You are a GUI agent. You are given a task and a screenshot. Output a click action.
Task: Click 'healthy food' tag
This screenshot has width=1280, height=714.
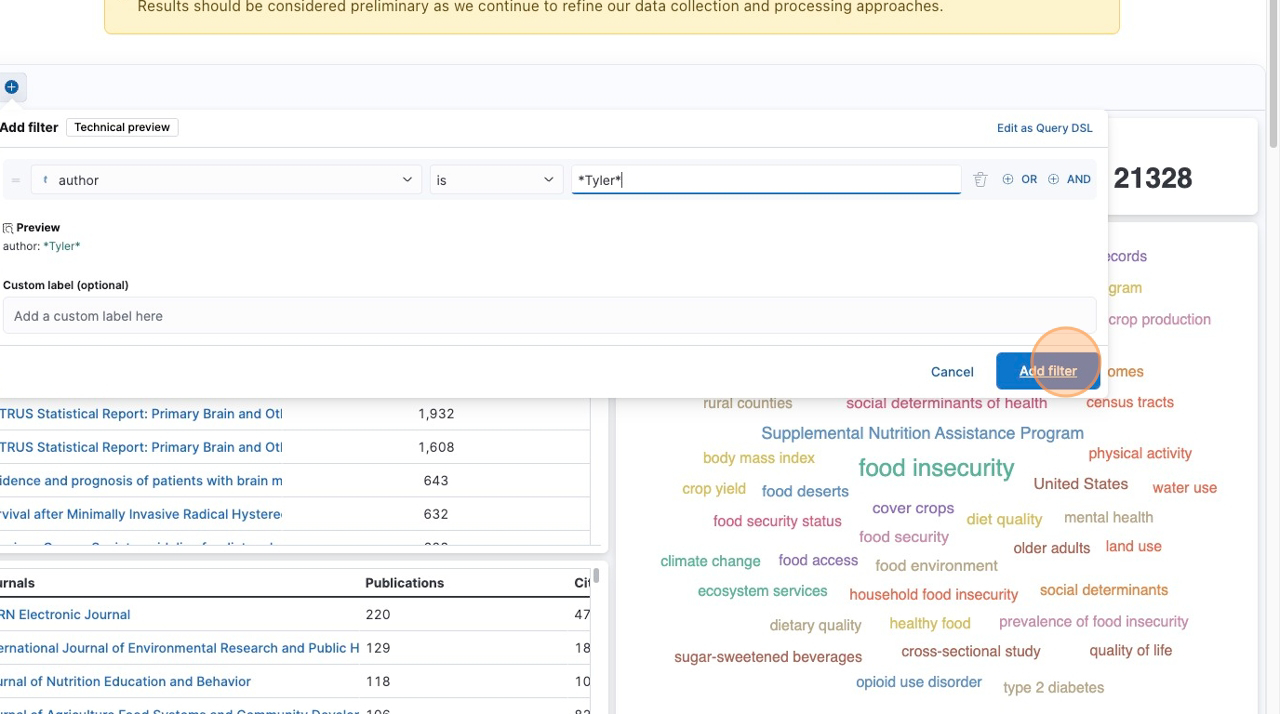click(x=929, y=623)
